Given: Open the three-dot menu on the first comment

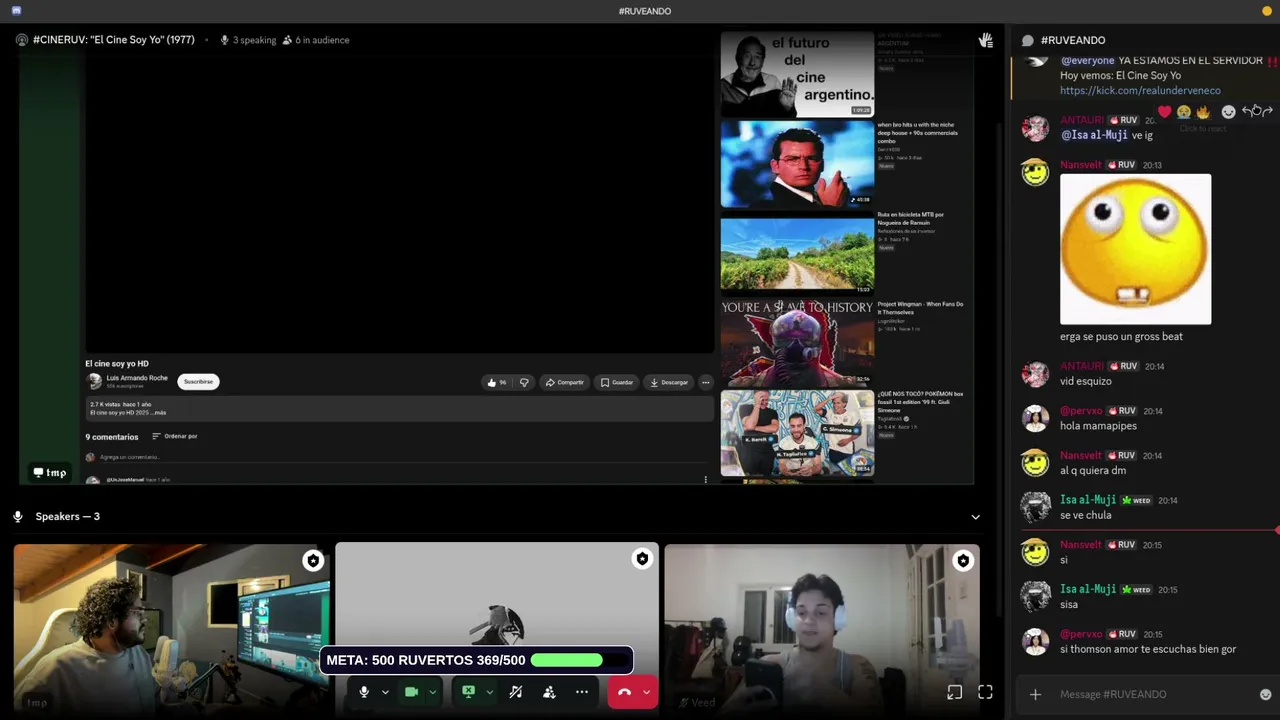Looking at the screenshot, I should tap(705, 480).
